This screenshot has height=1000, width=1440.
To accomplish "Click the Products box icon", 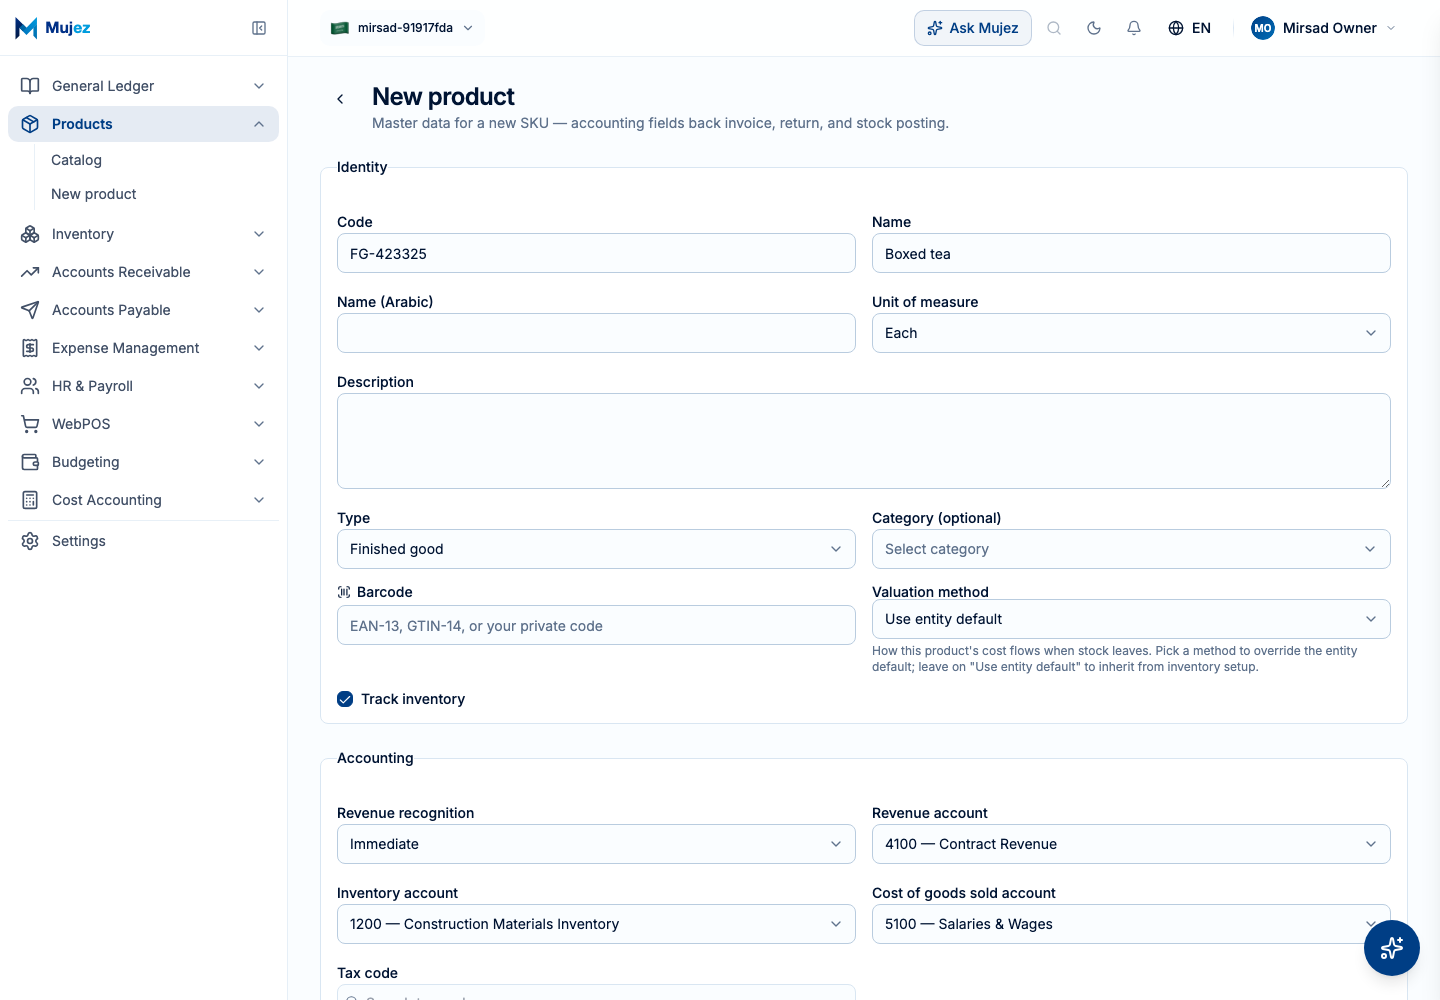I will tap(30, 124).
